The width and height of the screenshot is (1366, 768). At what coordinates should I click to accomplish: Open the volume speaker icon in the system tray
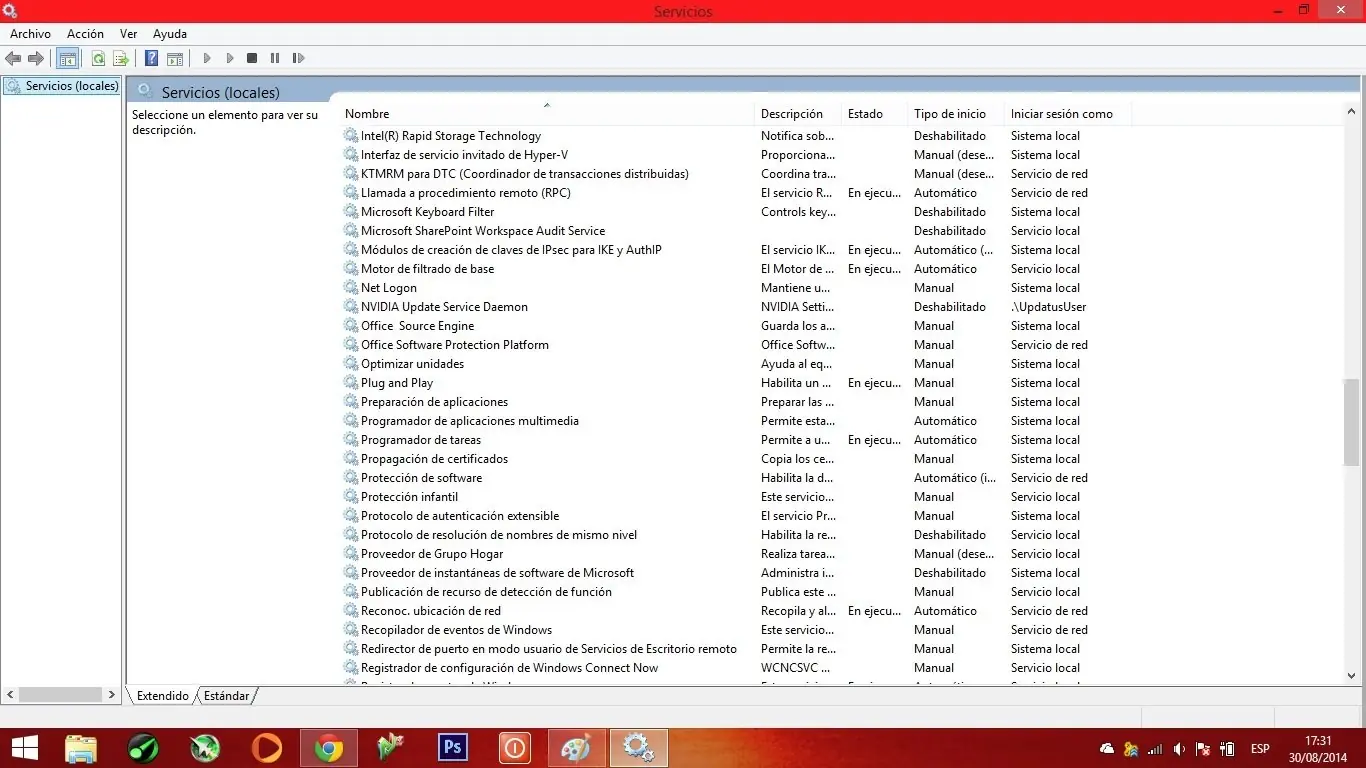tap(1180, 749)
